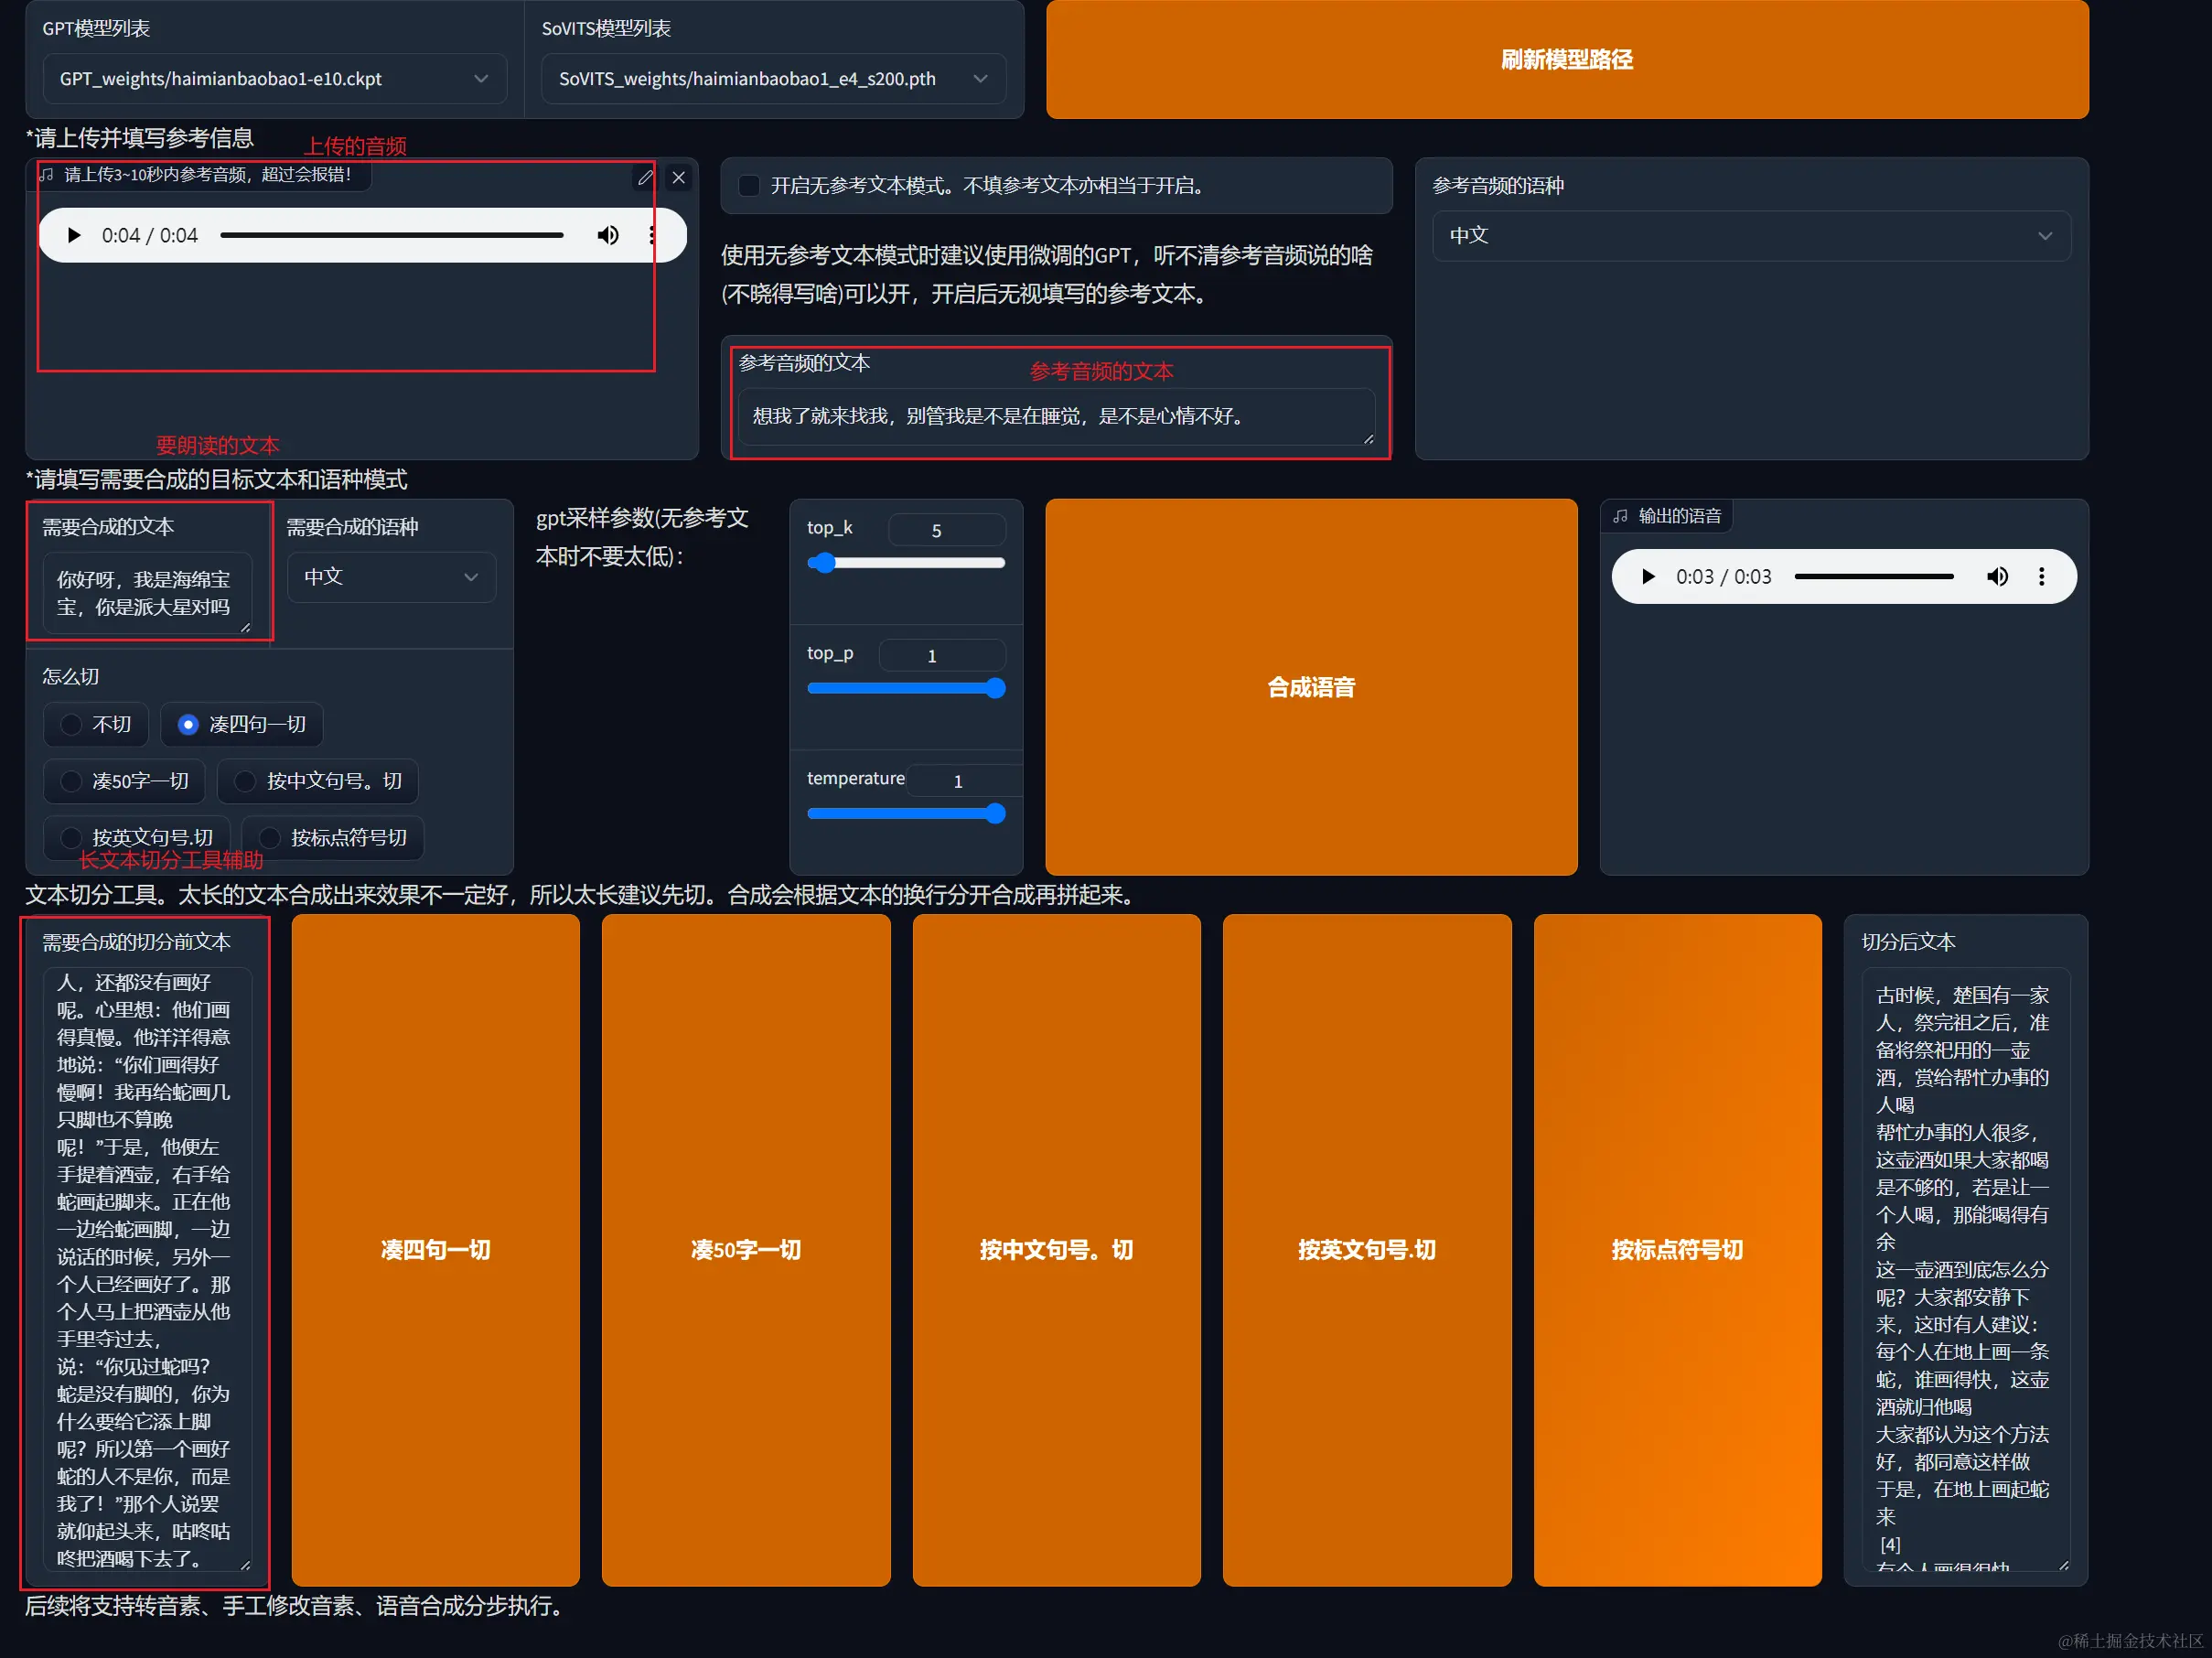
Task: Mute the reference audio volume icon
Action: click(x=607, y=235)
